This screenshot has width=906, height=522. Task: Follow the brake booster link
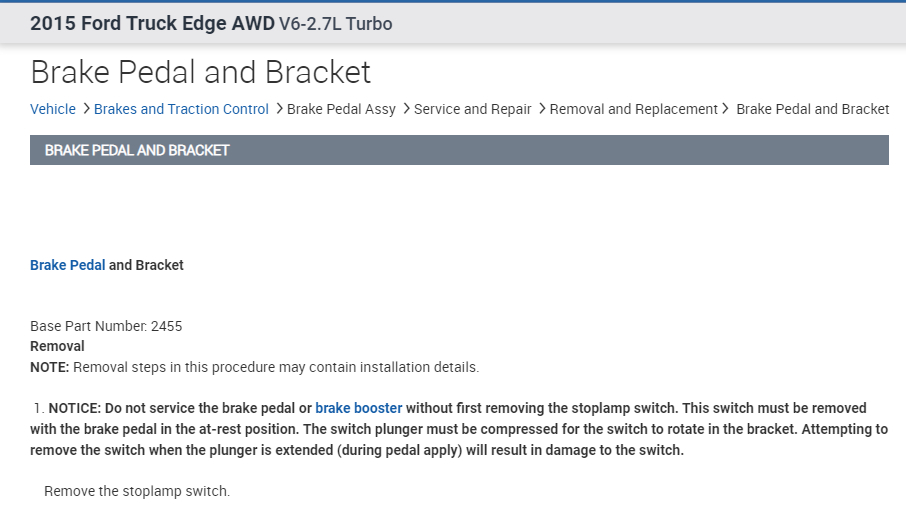(x=358, y=408)
